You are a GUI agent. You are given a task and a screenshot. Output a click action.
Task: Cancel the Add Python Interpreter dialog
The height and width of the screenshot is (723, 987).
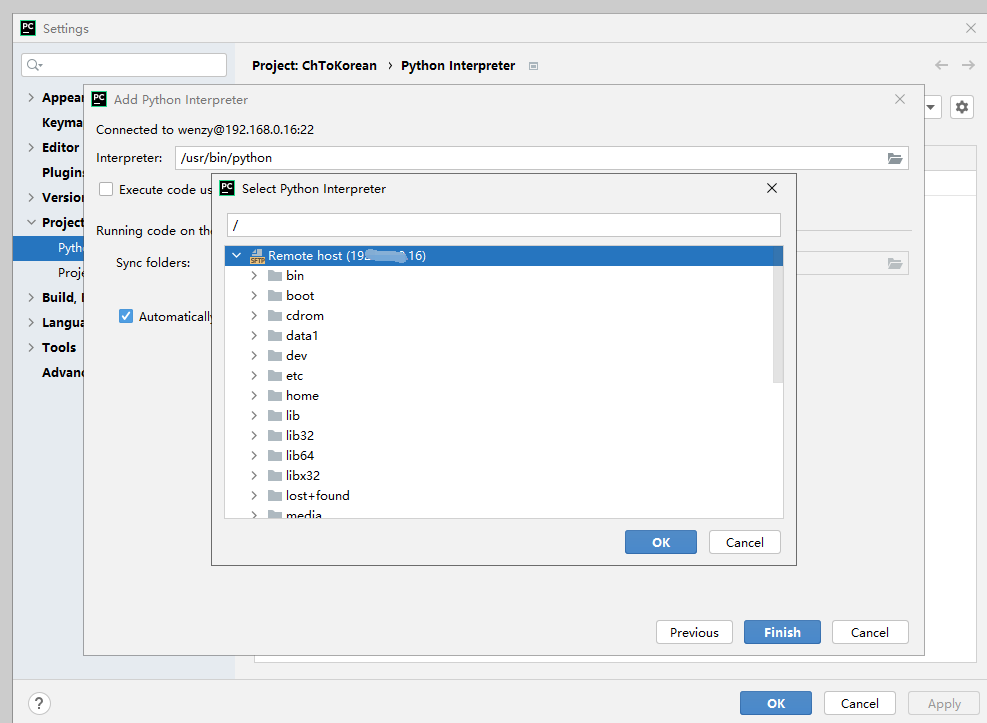pyautogui.click(x=869, y=632)
